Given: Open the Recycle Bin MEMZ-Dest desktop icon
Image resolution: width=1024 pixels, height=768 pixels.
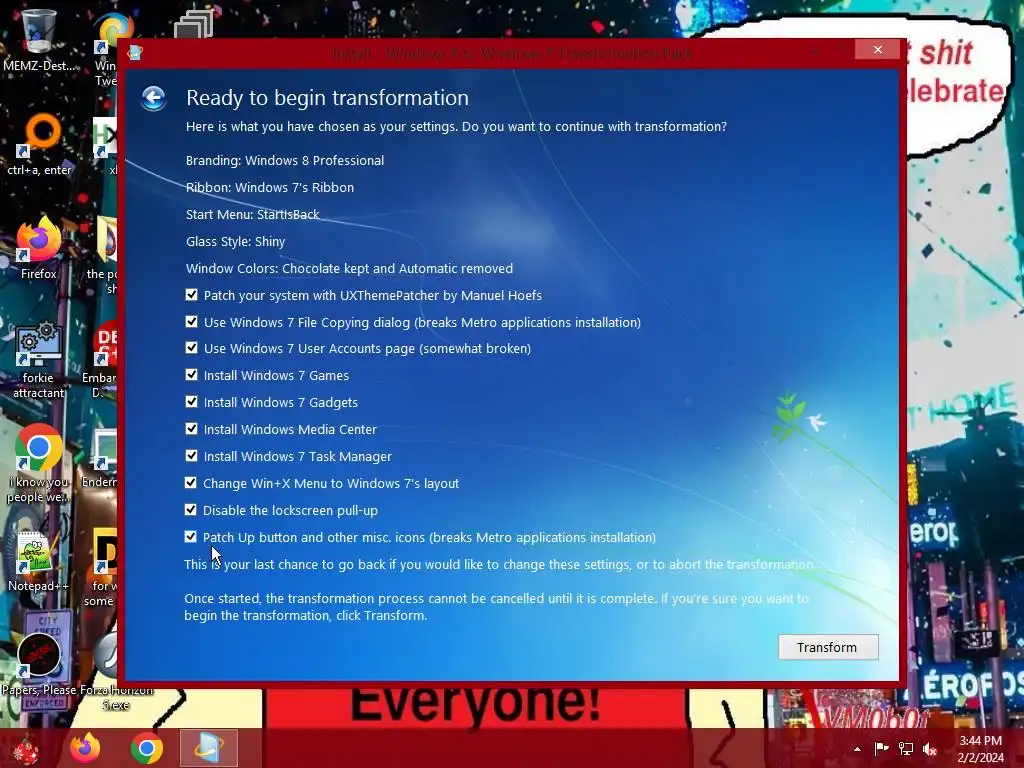Looking at the screenshot, I should tap(38, 39).
